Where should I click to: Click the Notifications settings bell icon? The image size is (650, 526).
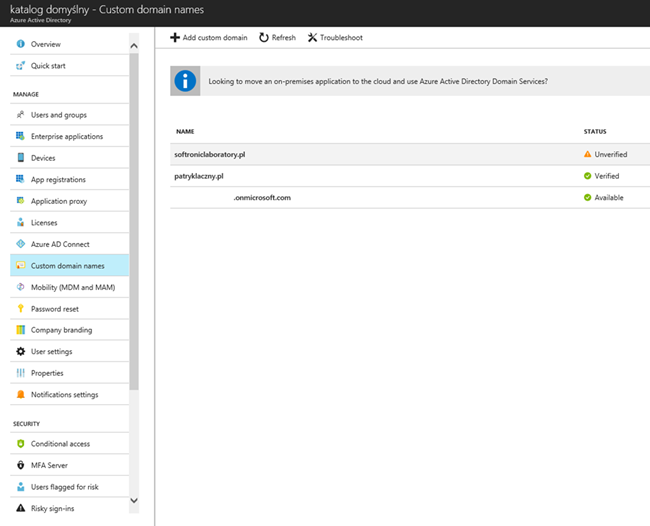click(x=20, y=395)
